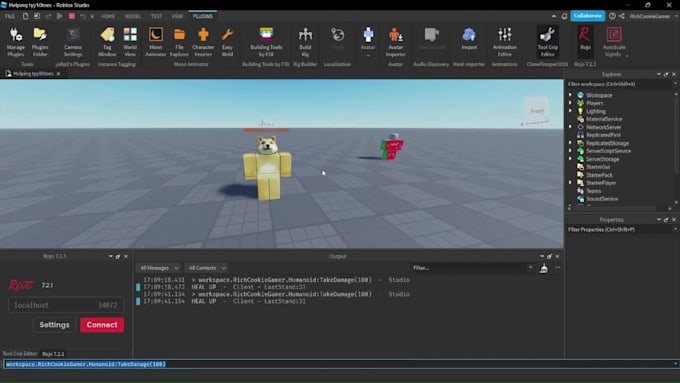Activate Easy Weld tool
The height and width of the screenshot is (383, 680).
click(227, 42)
